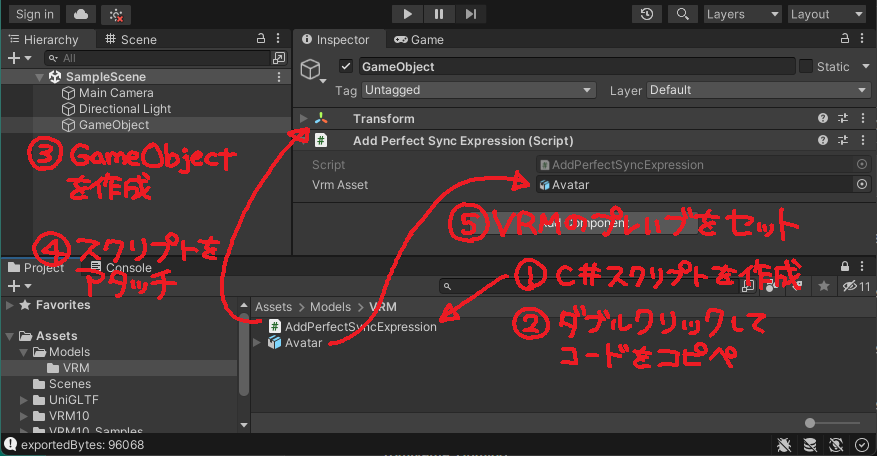This screenshot has height=456, width=877.
Task: Select Main Camera in Hierarchy
Action: pos(116,93)
